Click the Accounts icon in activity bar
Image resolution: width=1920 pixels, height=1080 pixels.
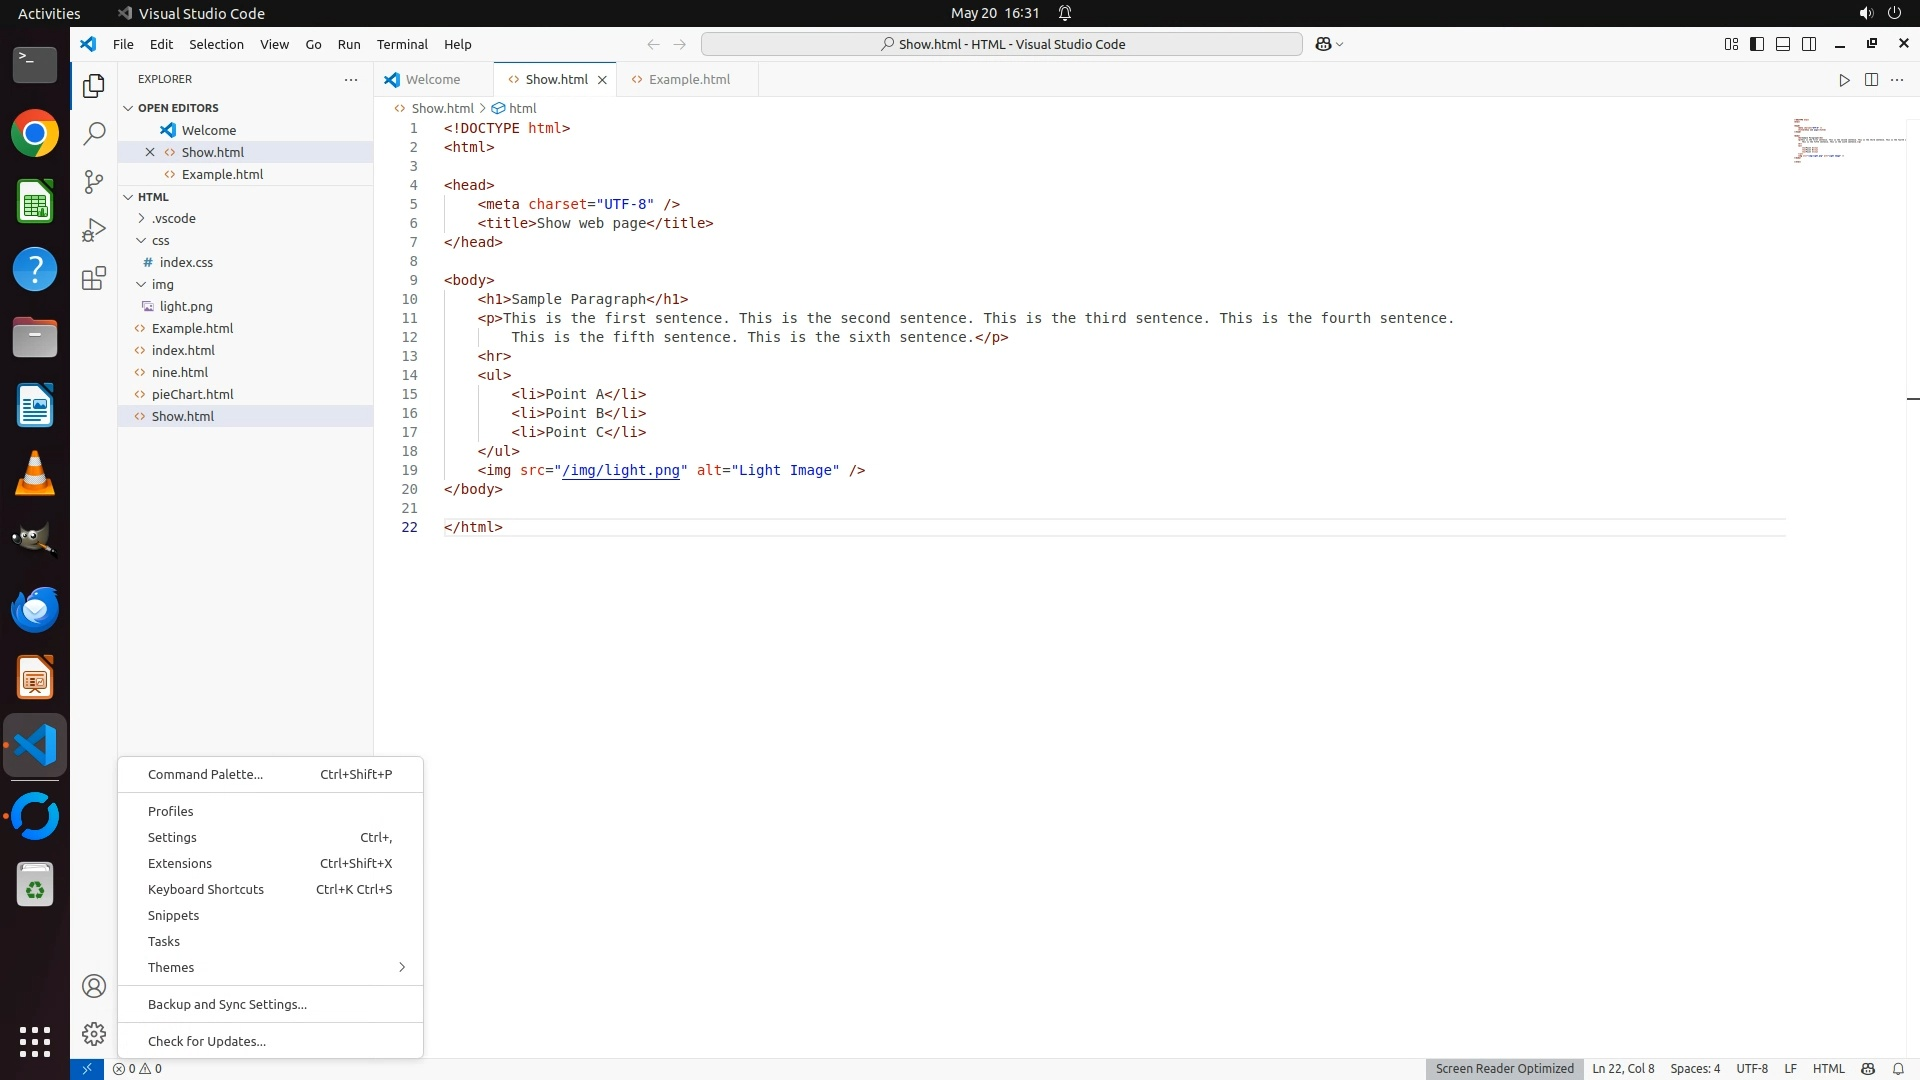click(x=94, y=986)
